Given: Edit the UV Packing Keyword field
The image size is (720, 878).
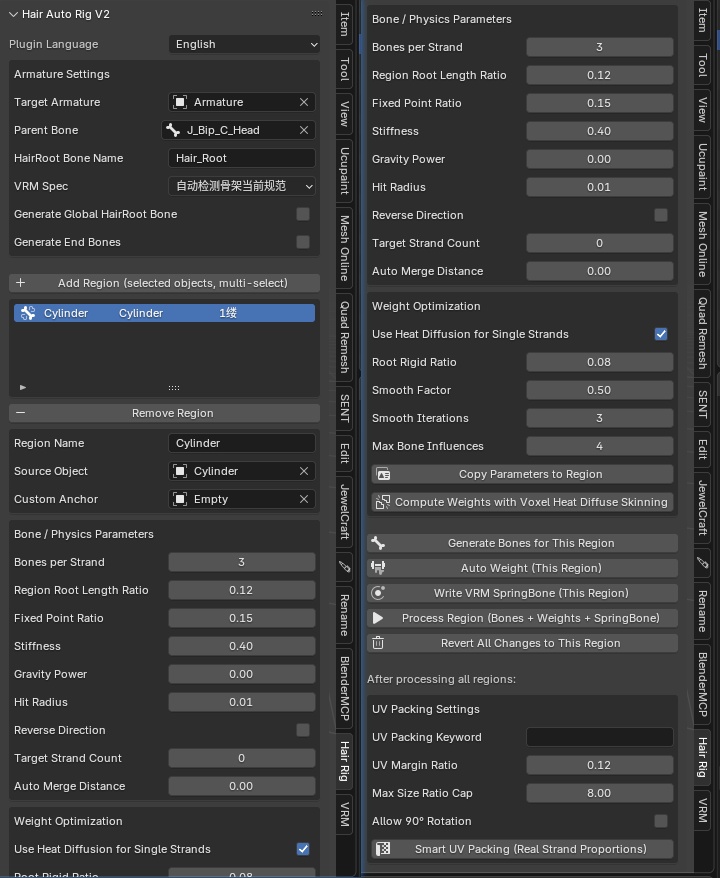Looking at the screenshot, I should [x=600, y=737].
